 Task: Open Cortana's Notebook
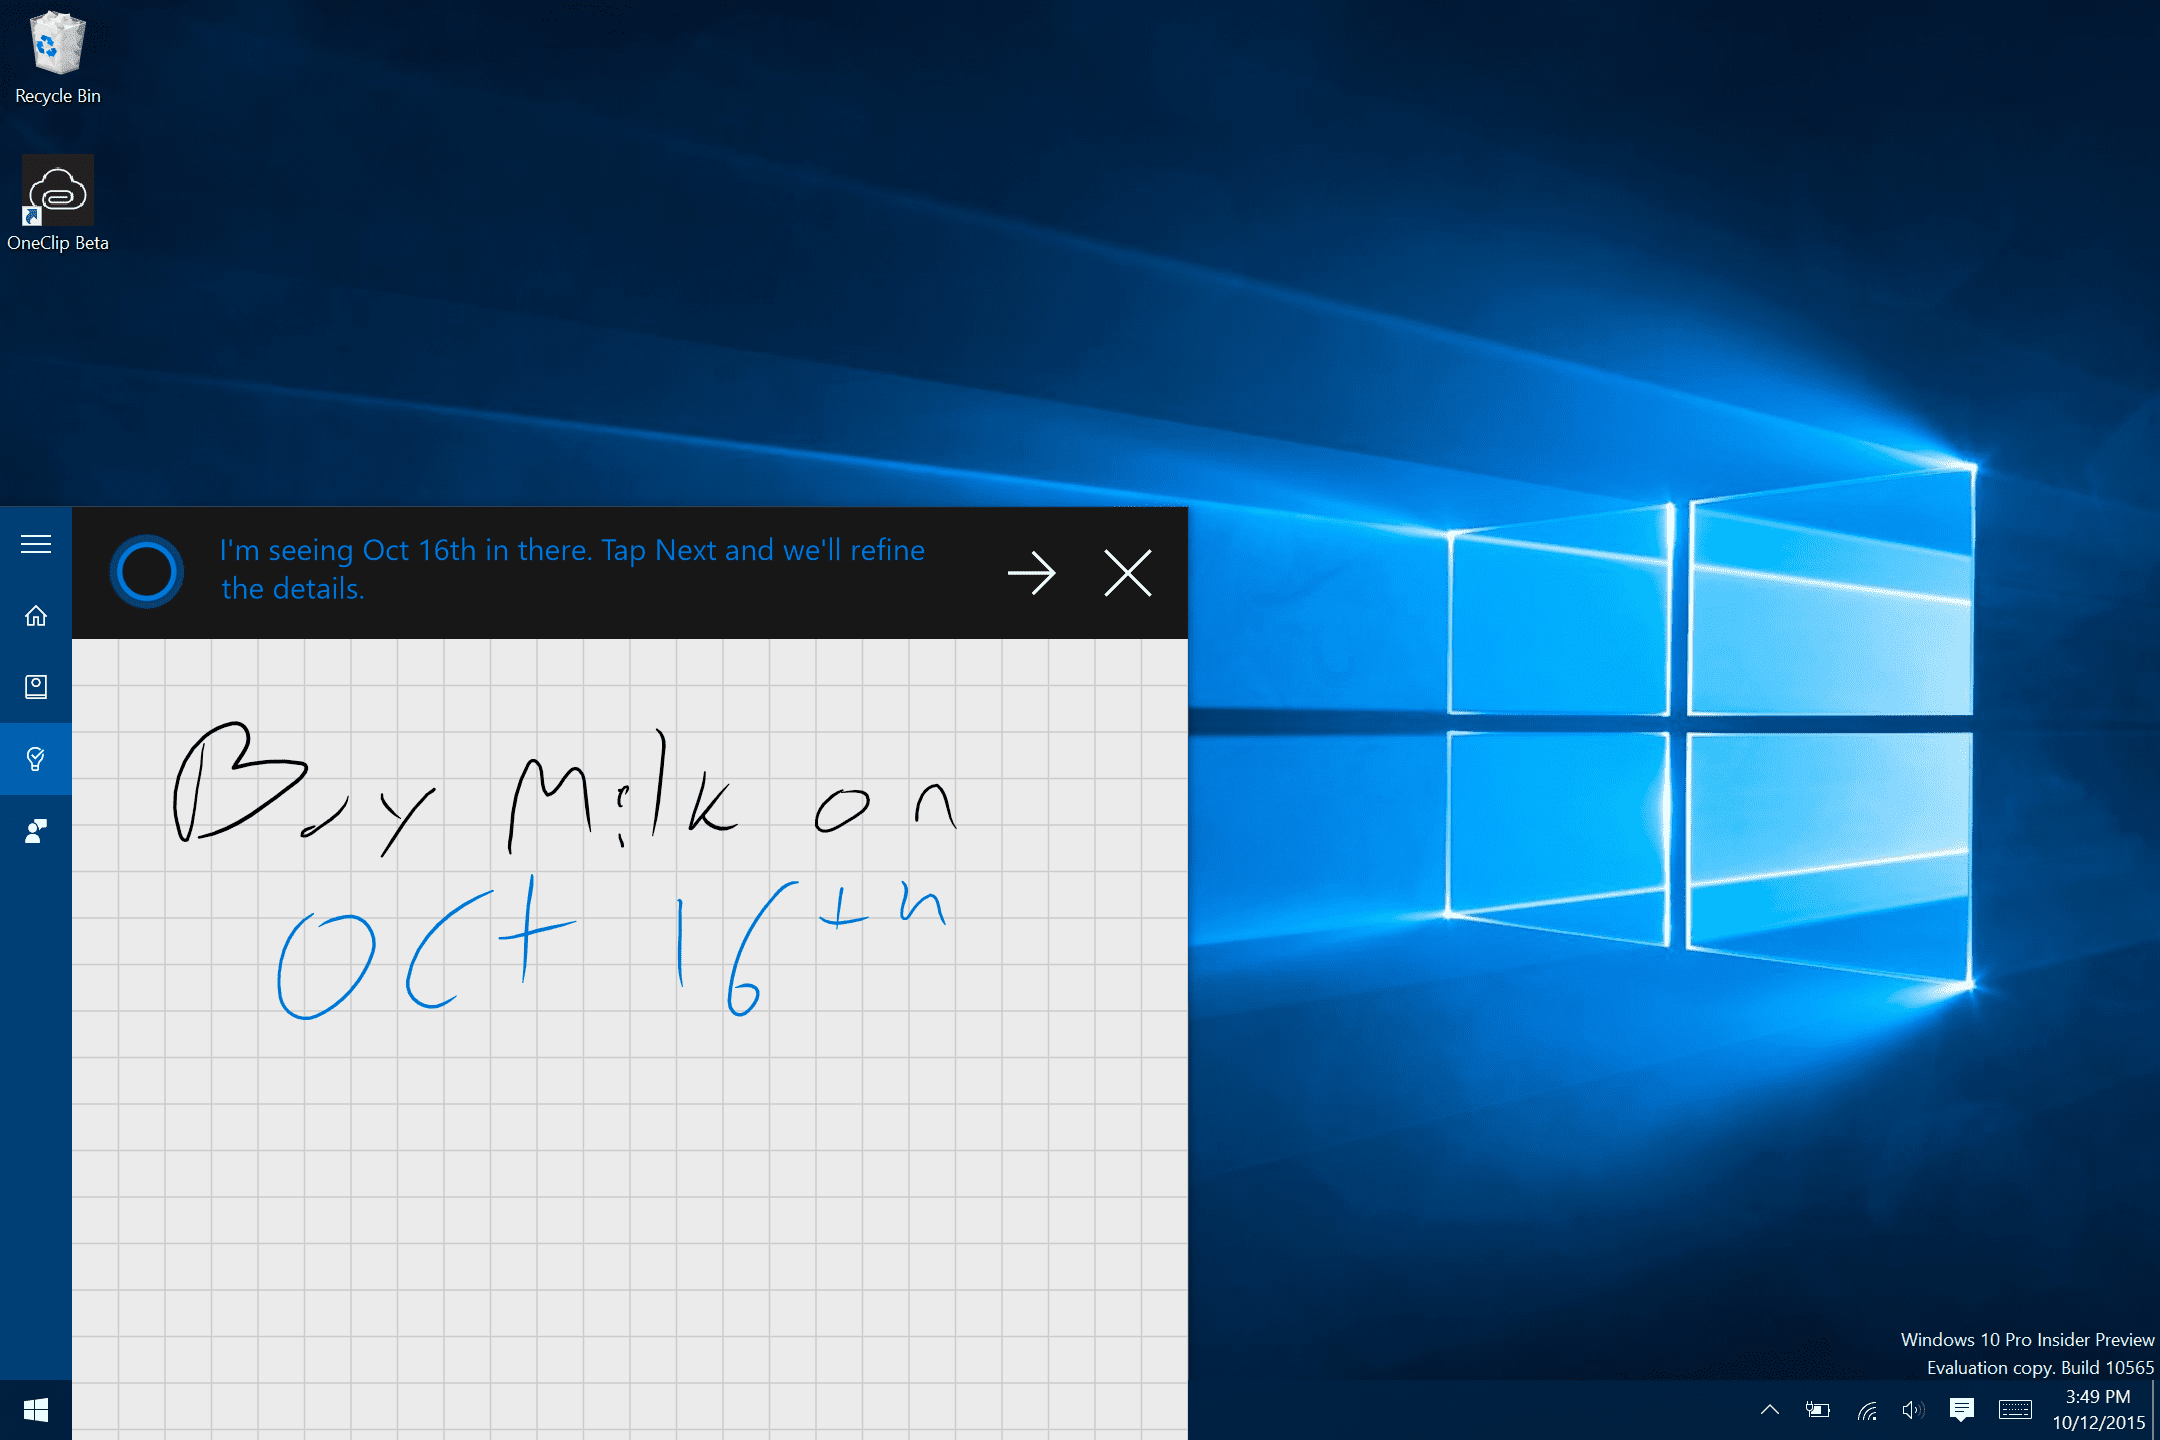click(36, 687)
